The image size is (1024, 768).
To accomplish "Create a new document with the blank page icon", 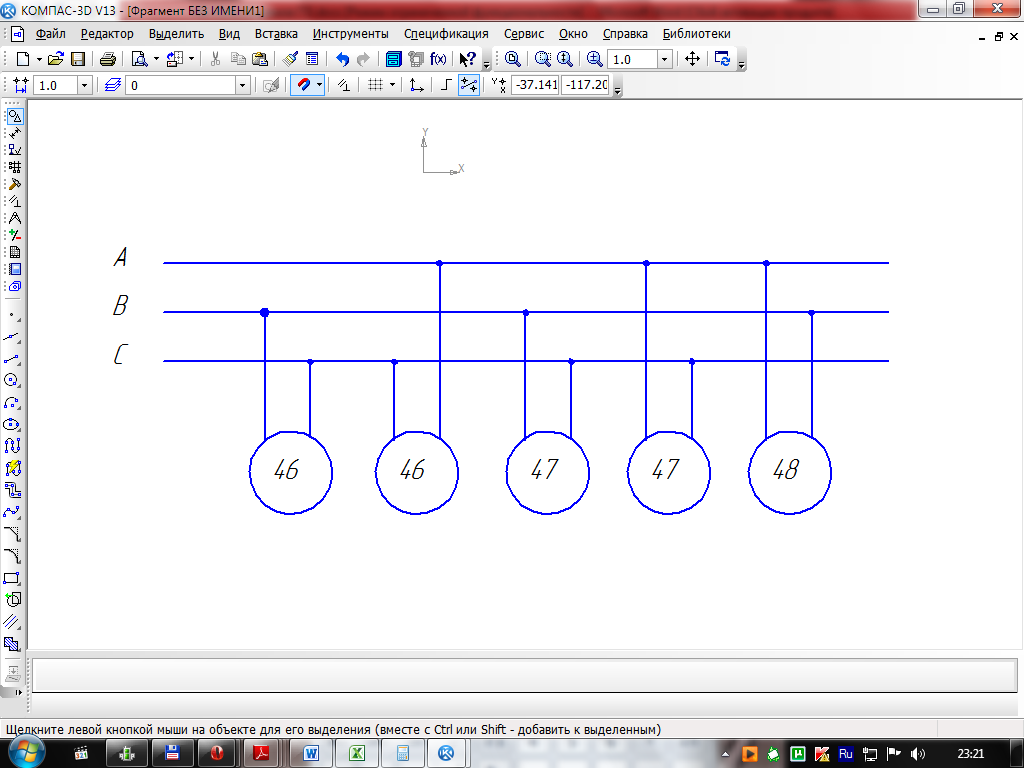I will [23, 59].
